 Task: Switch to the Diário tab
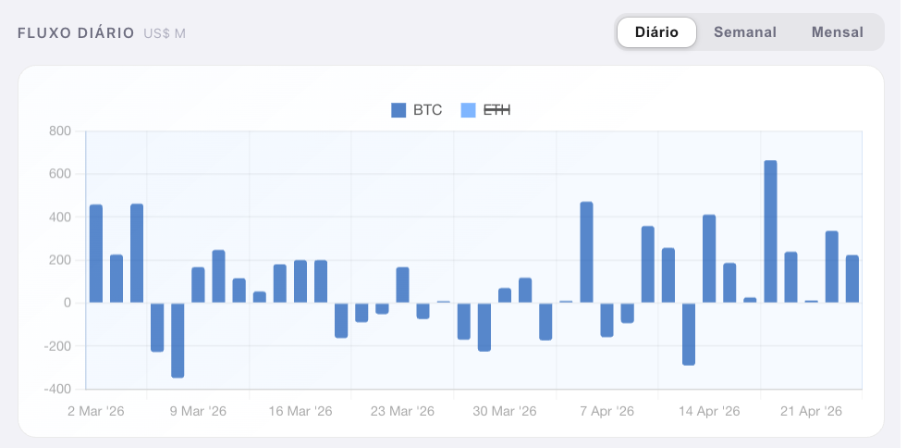coord(656,32)
